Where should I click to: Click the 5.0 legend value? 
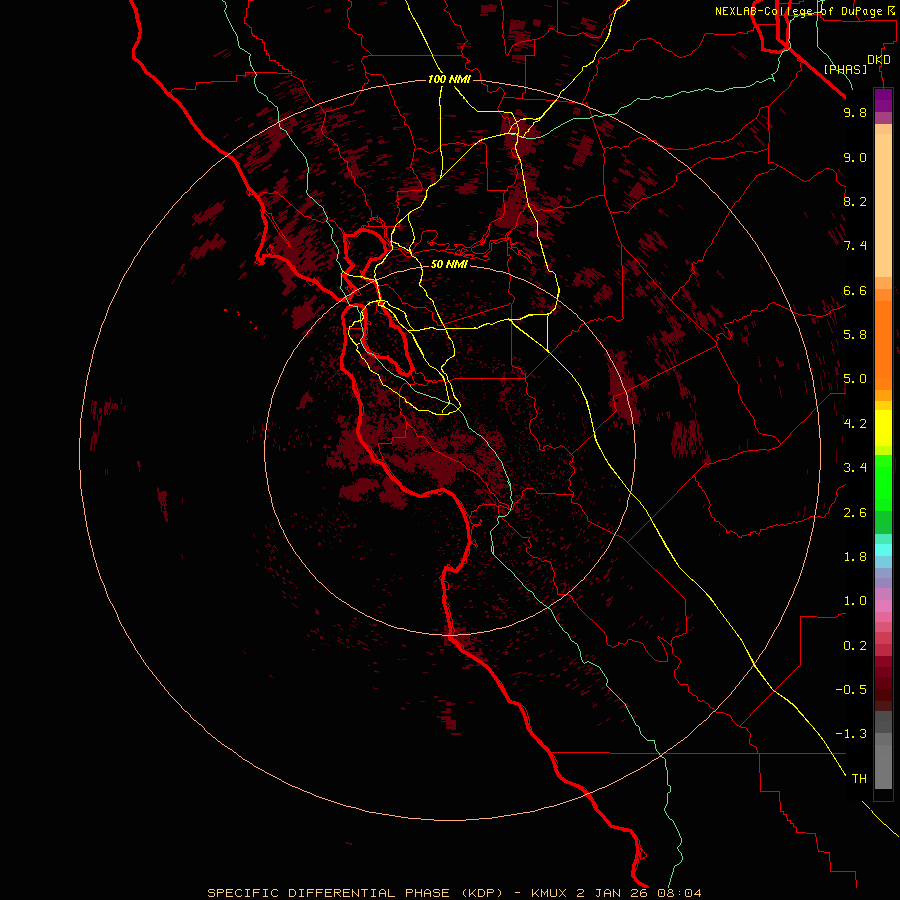855,379
